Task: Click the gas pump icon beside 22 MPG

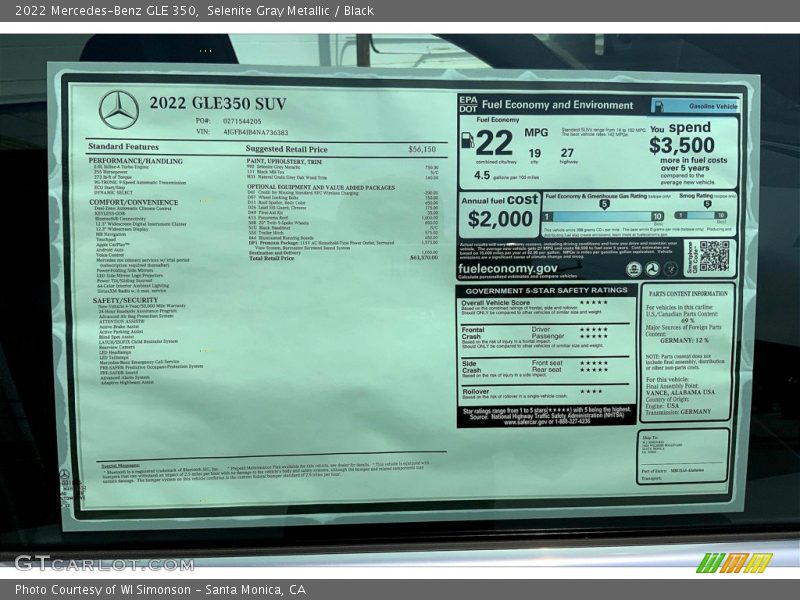Action: tap(467, 140)
